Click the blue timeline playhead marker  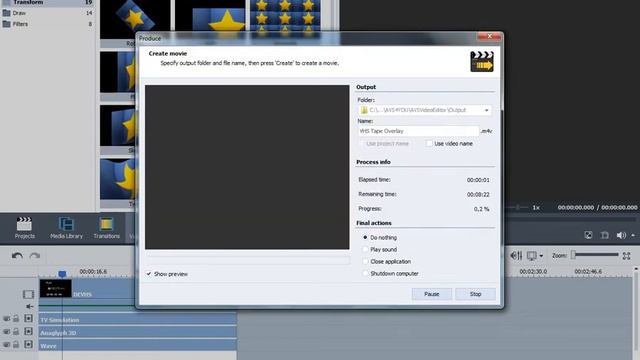[62, 274]
